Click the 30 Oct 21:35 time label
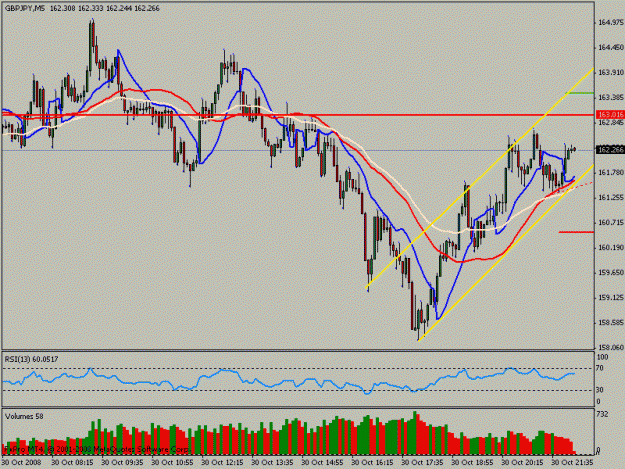 [572, 463]
